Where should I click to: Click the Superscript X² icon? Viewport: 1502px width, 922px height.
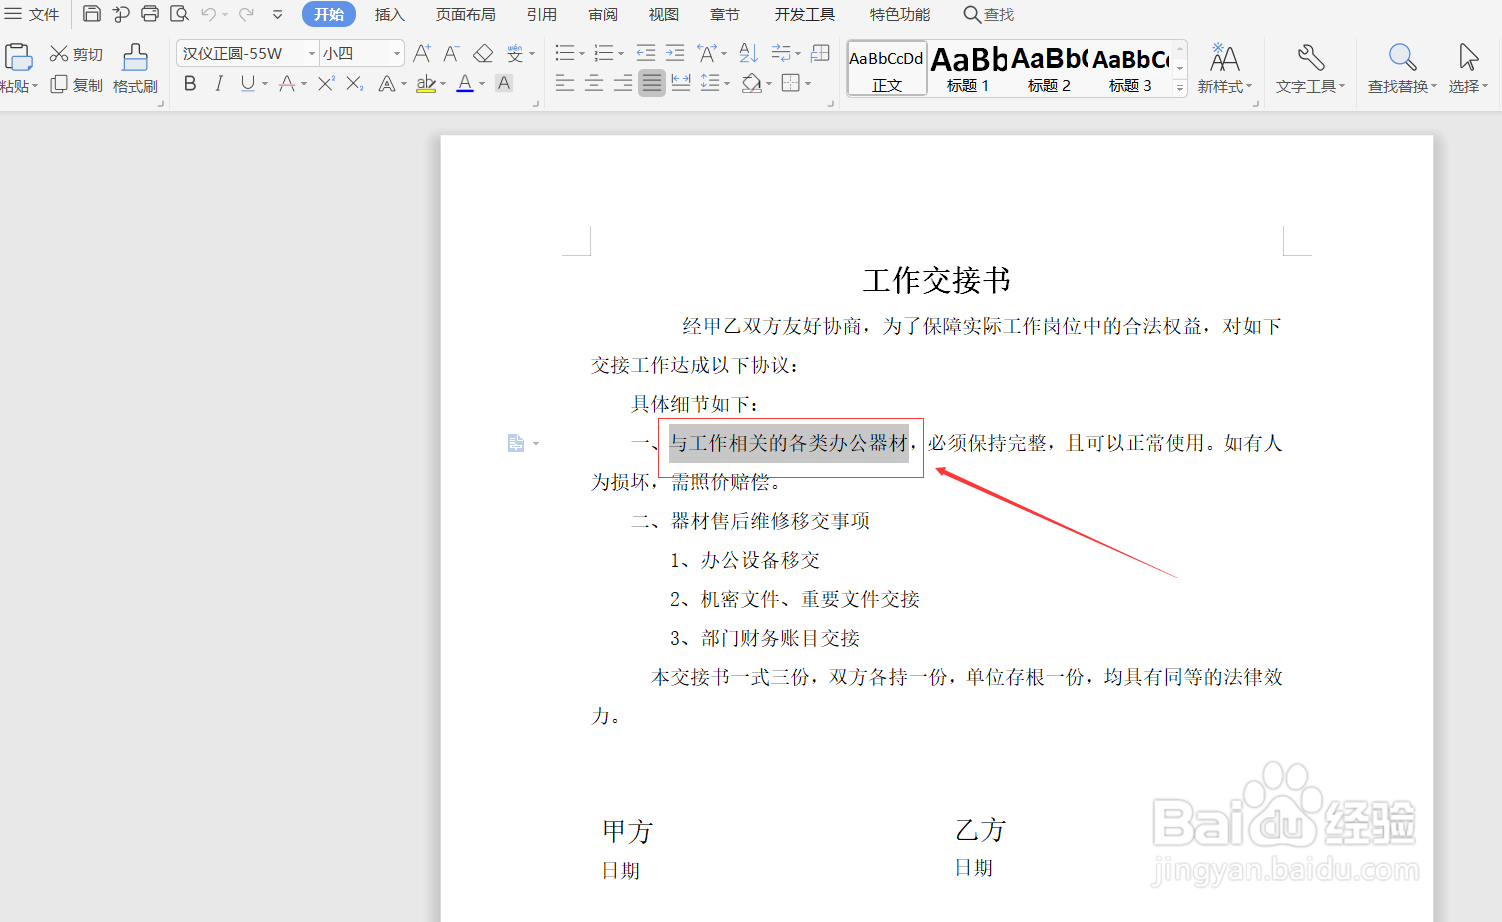pos(326,84)
